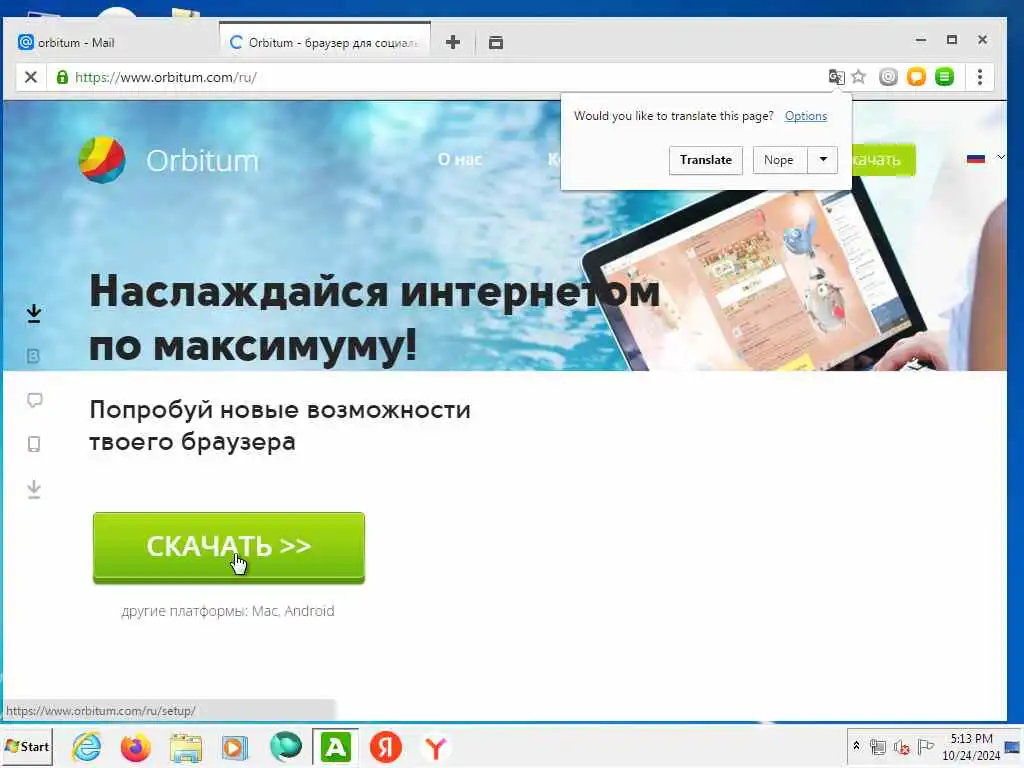Open File Explorer from taskbar

point(185,747)
